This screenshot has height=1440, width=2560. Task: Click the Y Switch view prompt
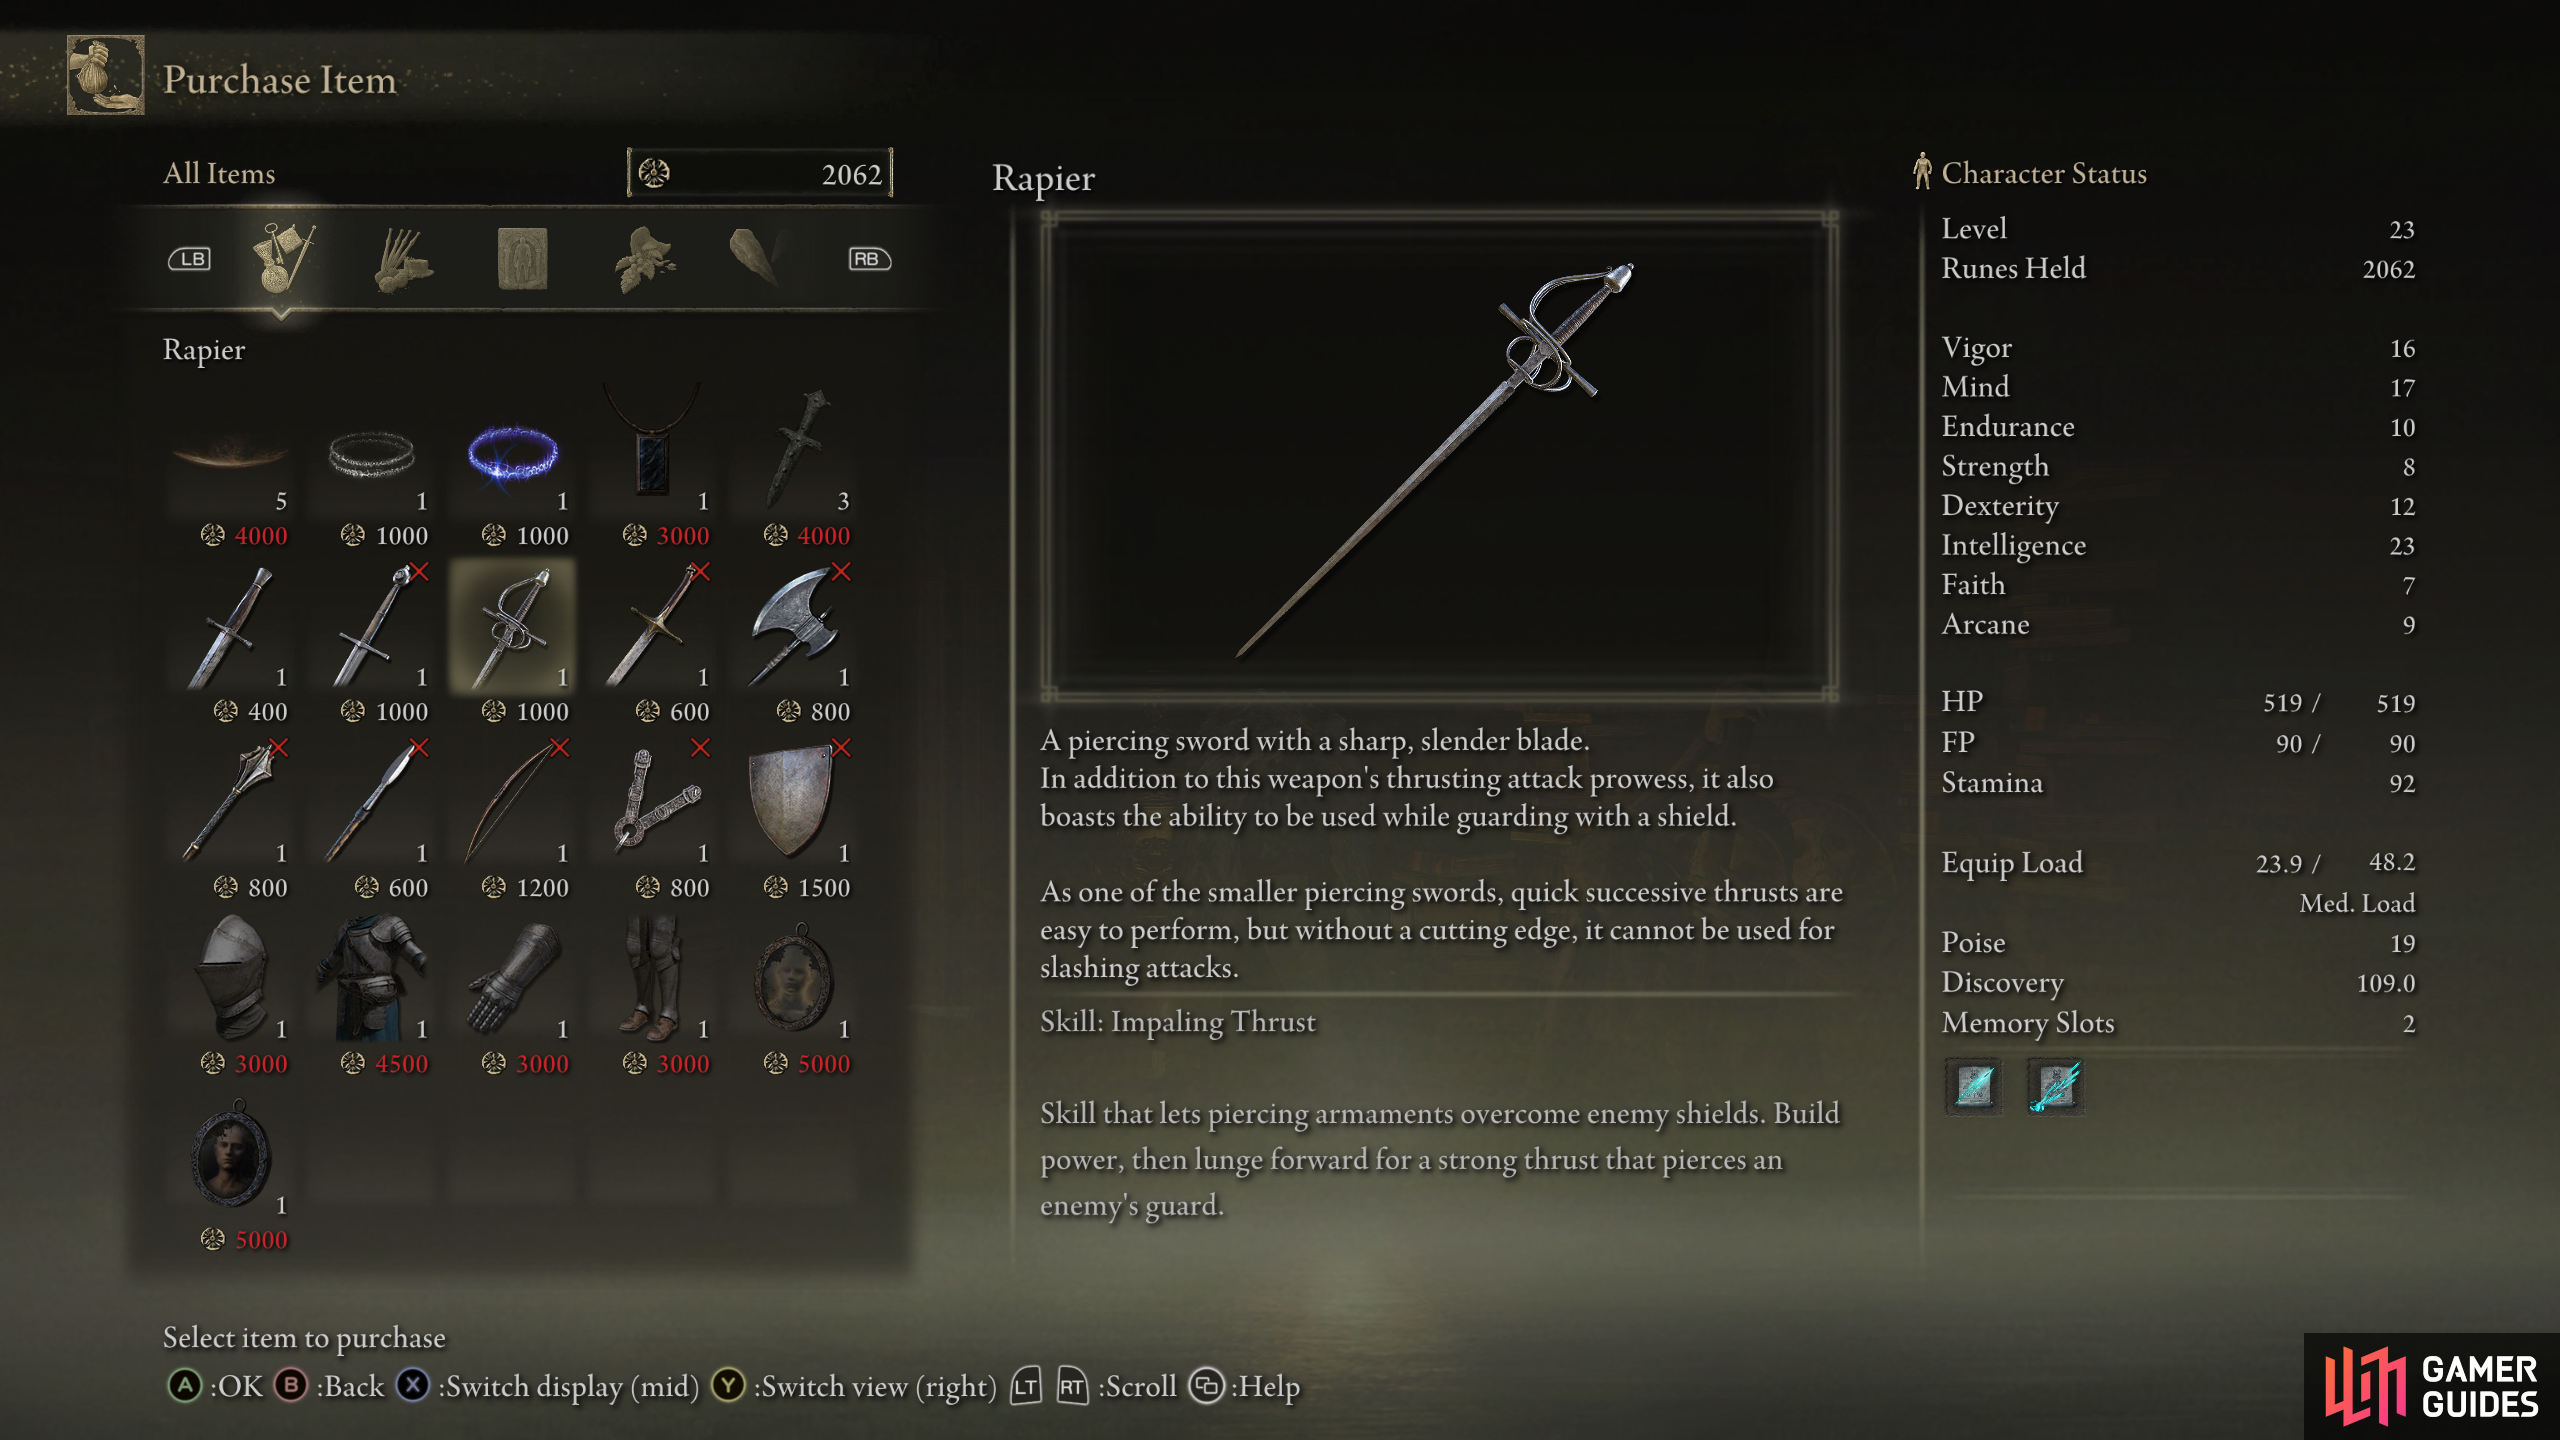pos(853,1386)
